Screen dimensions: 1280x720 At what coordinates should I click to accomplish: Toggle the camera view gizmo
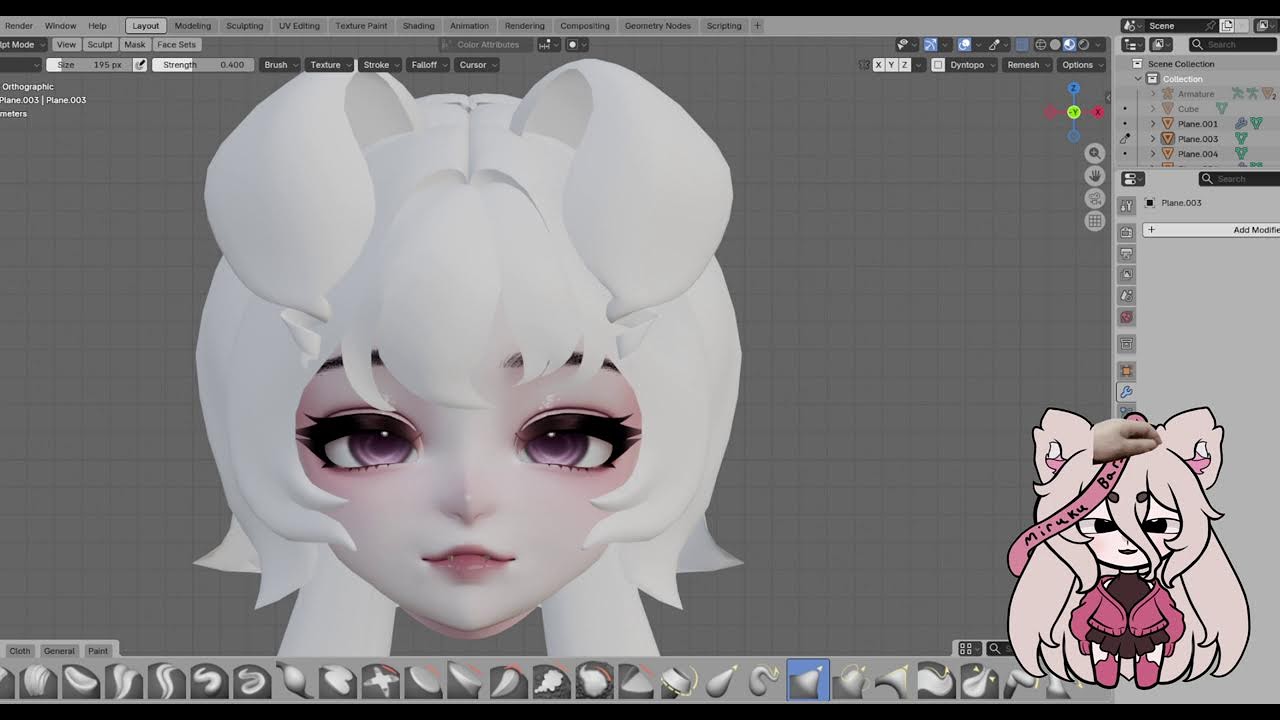pos(1095,198)
